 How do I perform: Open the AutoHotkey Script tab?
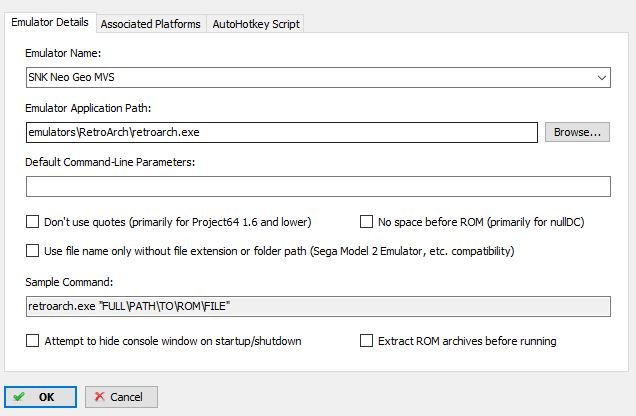click(x=256, y=24)
